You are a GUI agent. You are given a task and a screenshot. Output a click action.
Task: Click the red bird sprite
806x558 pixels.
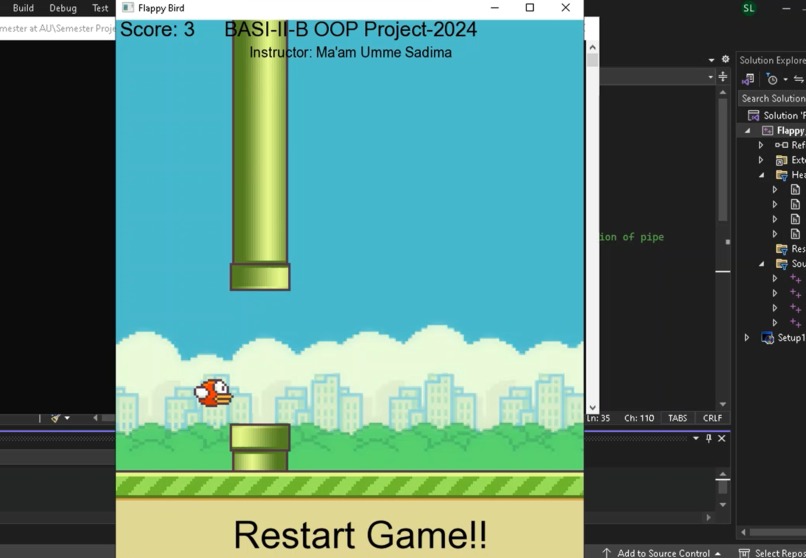click(213, 393)
